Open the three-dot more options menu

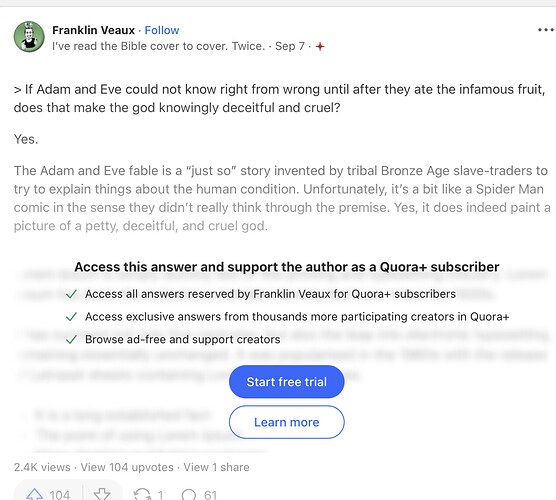[x=546, y=30]
